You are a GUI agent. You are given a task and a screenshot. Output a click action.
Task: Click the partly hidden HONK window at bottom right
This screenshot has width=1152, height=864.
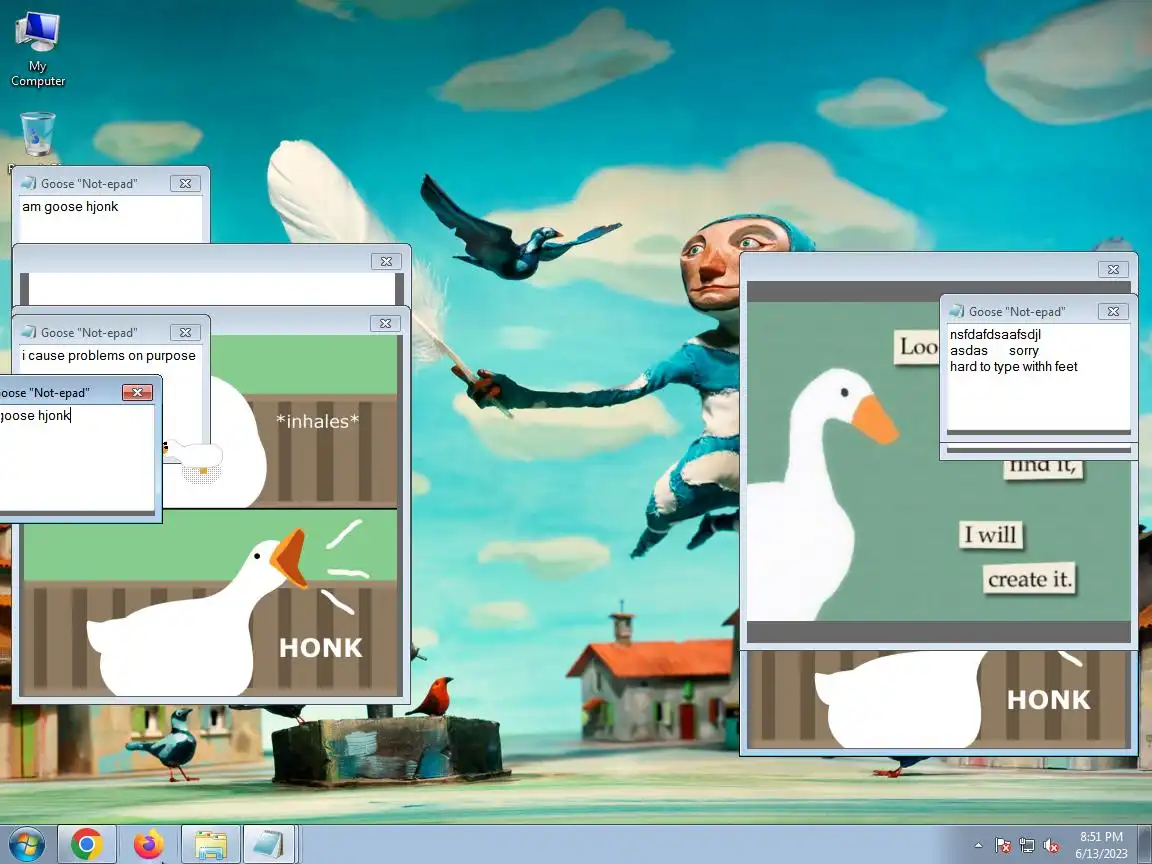(x=938, y=702)
